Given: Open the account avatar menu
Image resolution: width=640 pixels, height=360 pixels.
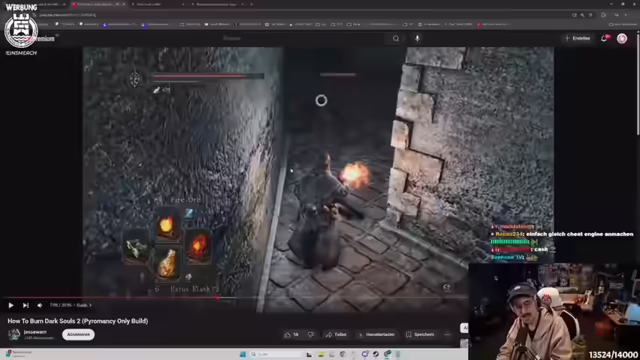Looking at the screenshot, I should pyautogui.click(x=622, y=38).
